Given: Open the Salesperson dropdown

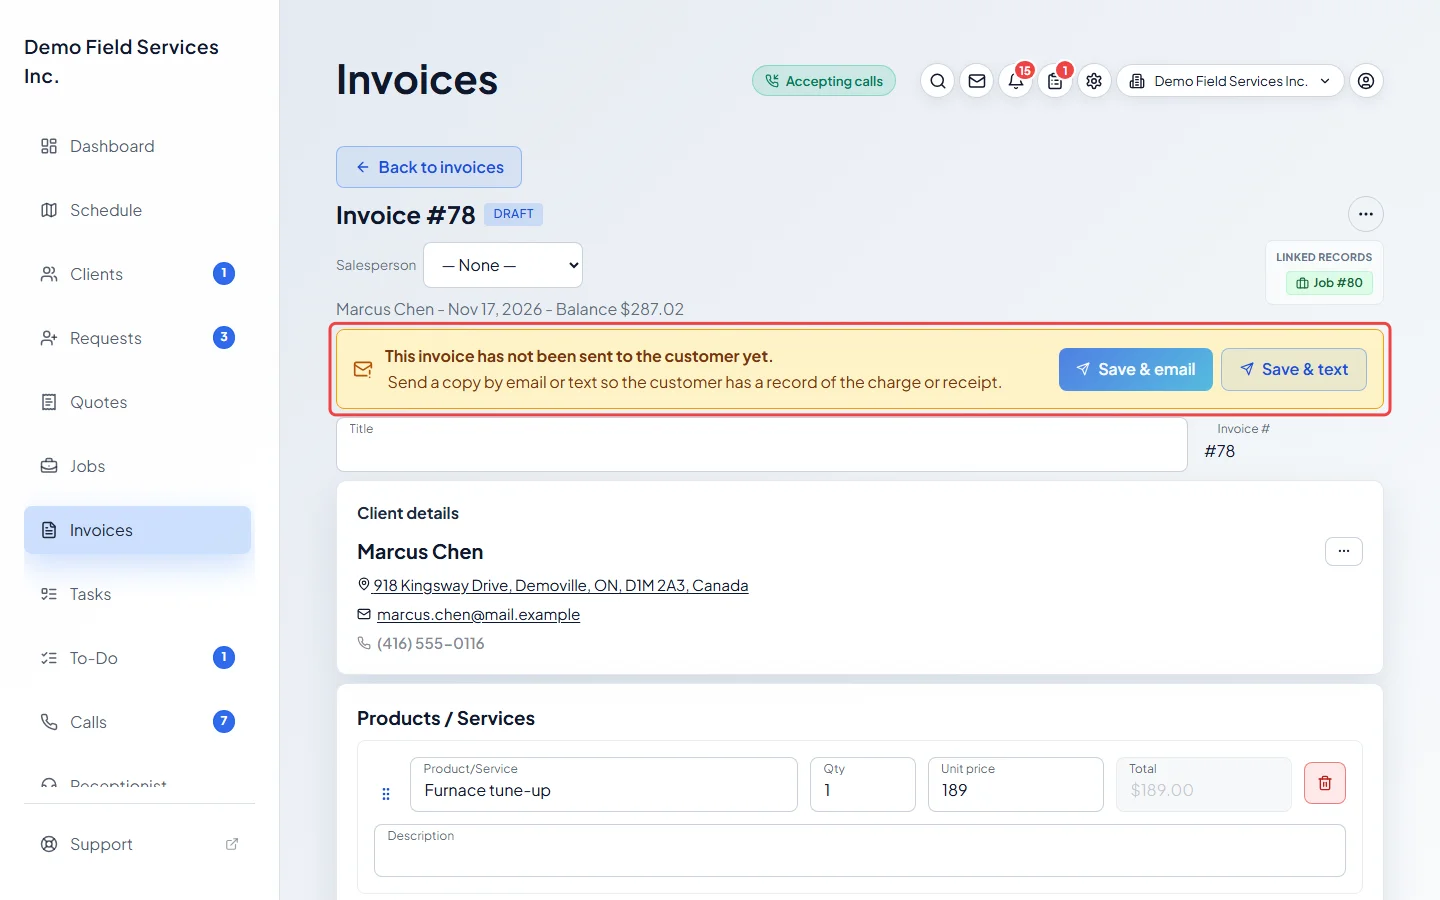Looking at the screenshot, I should click(x=503, y=265).
